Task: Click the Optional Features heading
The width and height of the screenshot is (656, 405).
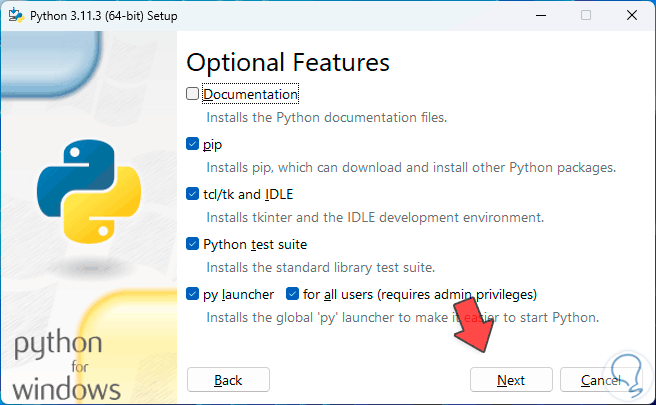Action: pos(288,62)
